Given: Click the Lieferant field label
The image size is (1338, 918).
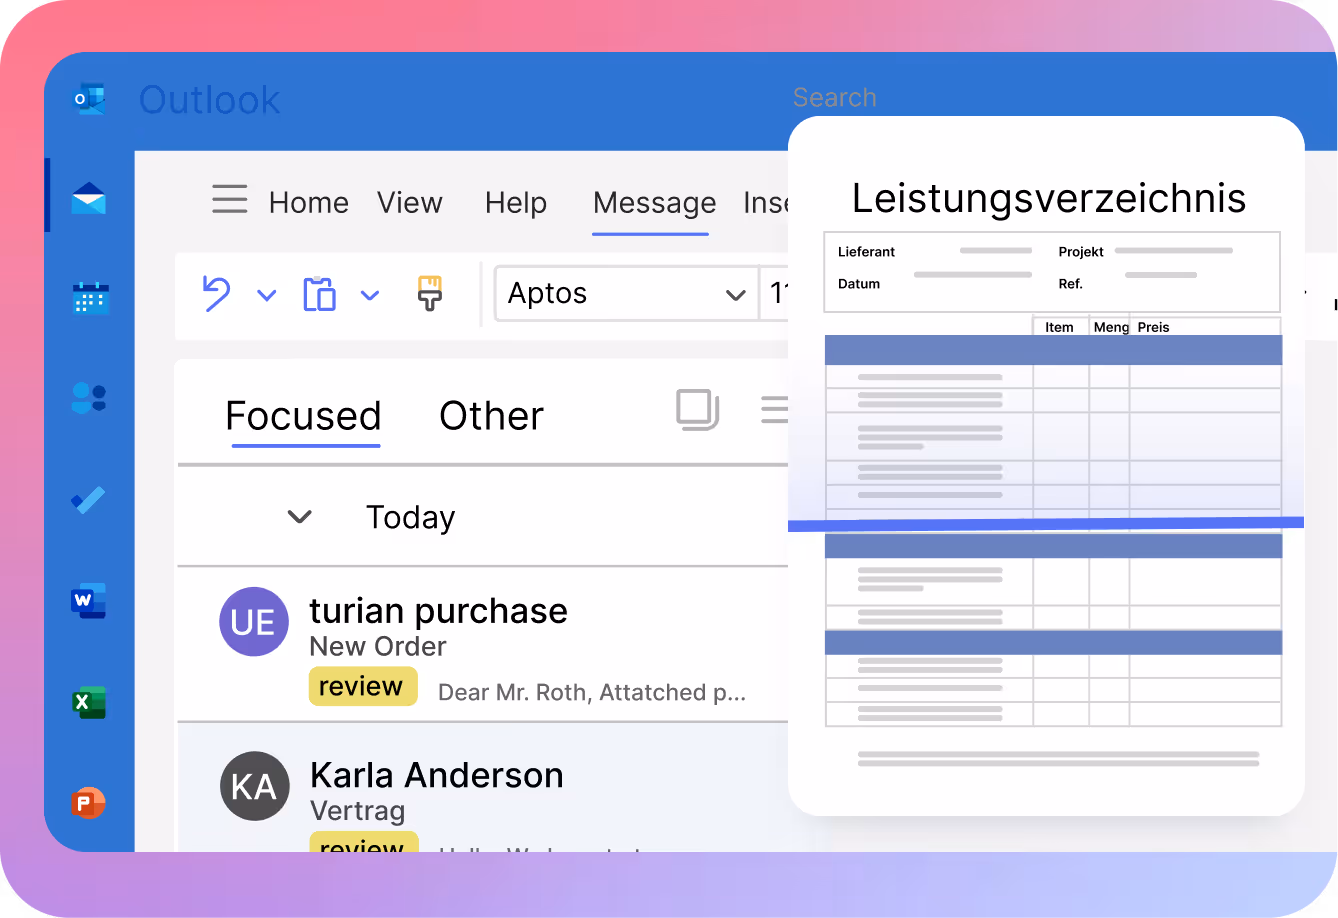Looking at the screenshot, I should (867, 252).
